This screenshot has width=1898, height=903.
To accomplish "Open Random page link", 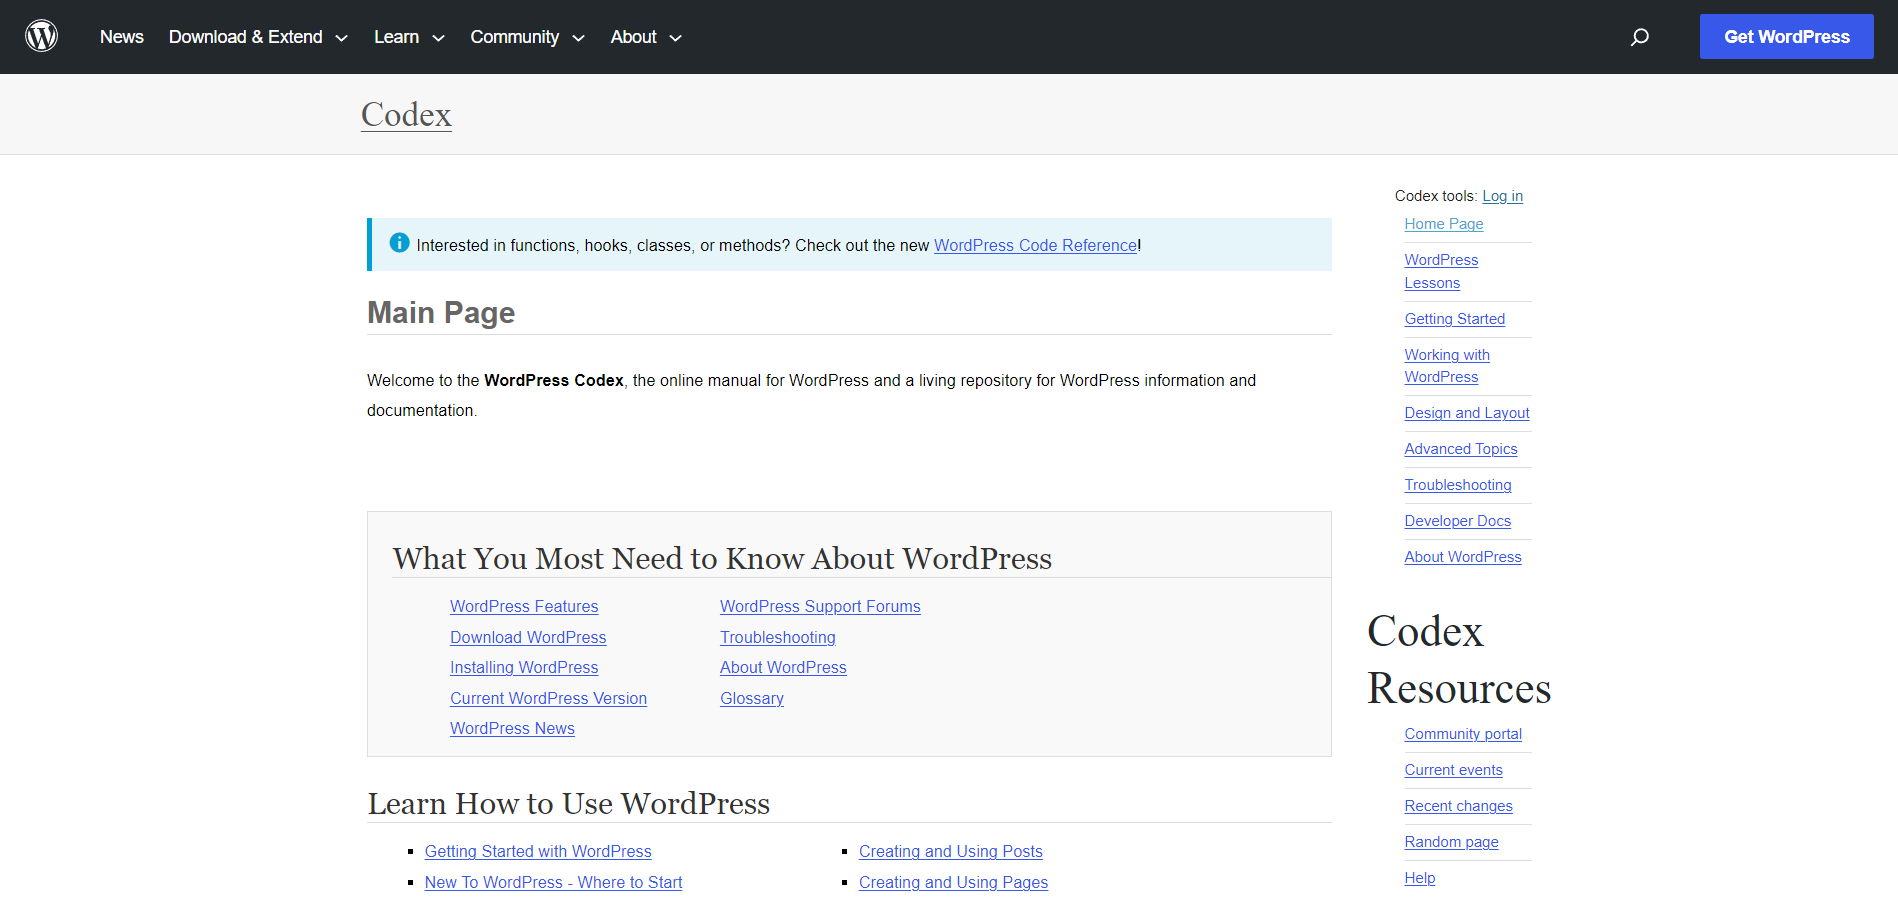I will pyautogui.click(x=1451, y=842).
